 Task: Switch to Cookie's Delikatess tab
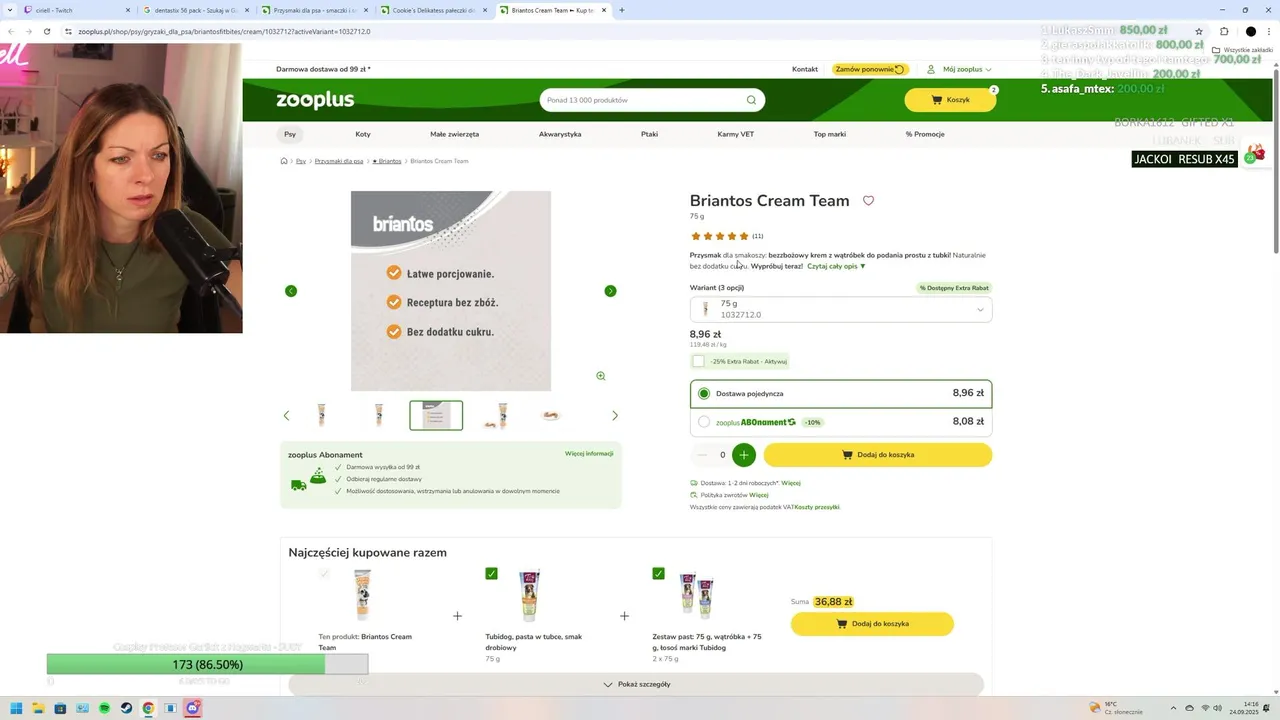pyautogui.click(x=436, y=10)
